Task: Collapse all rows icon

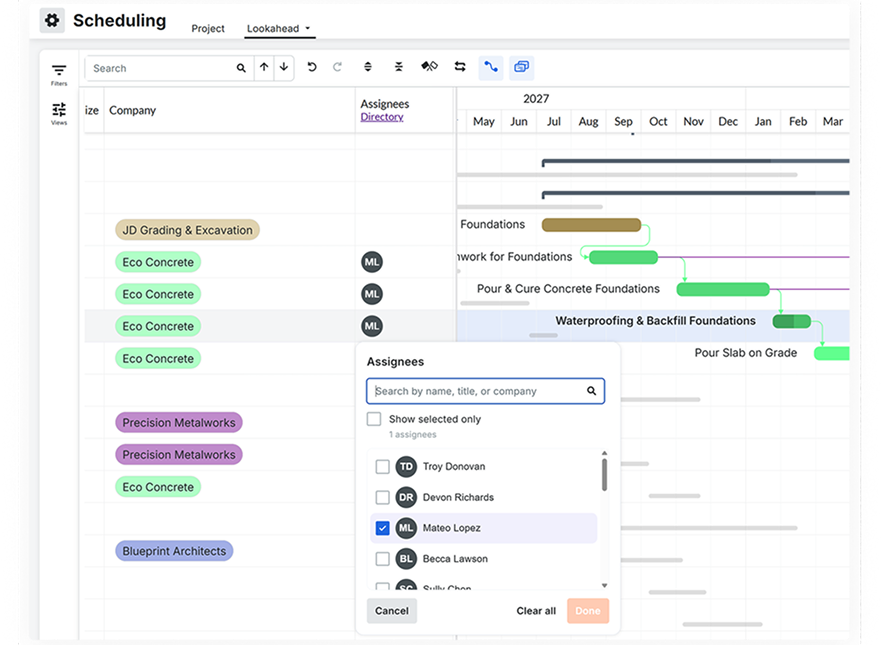Action: click(399, 67)
